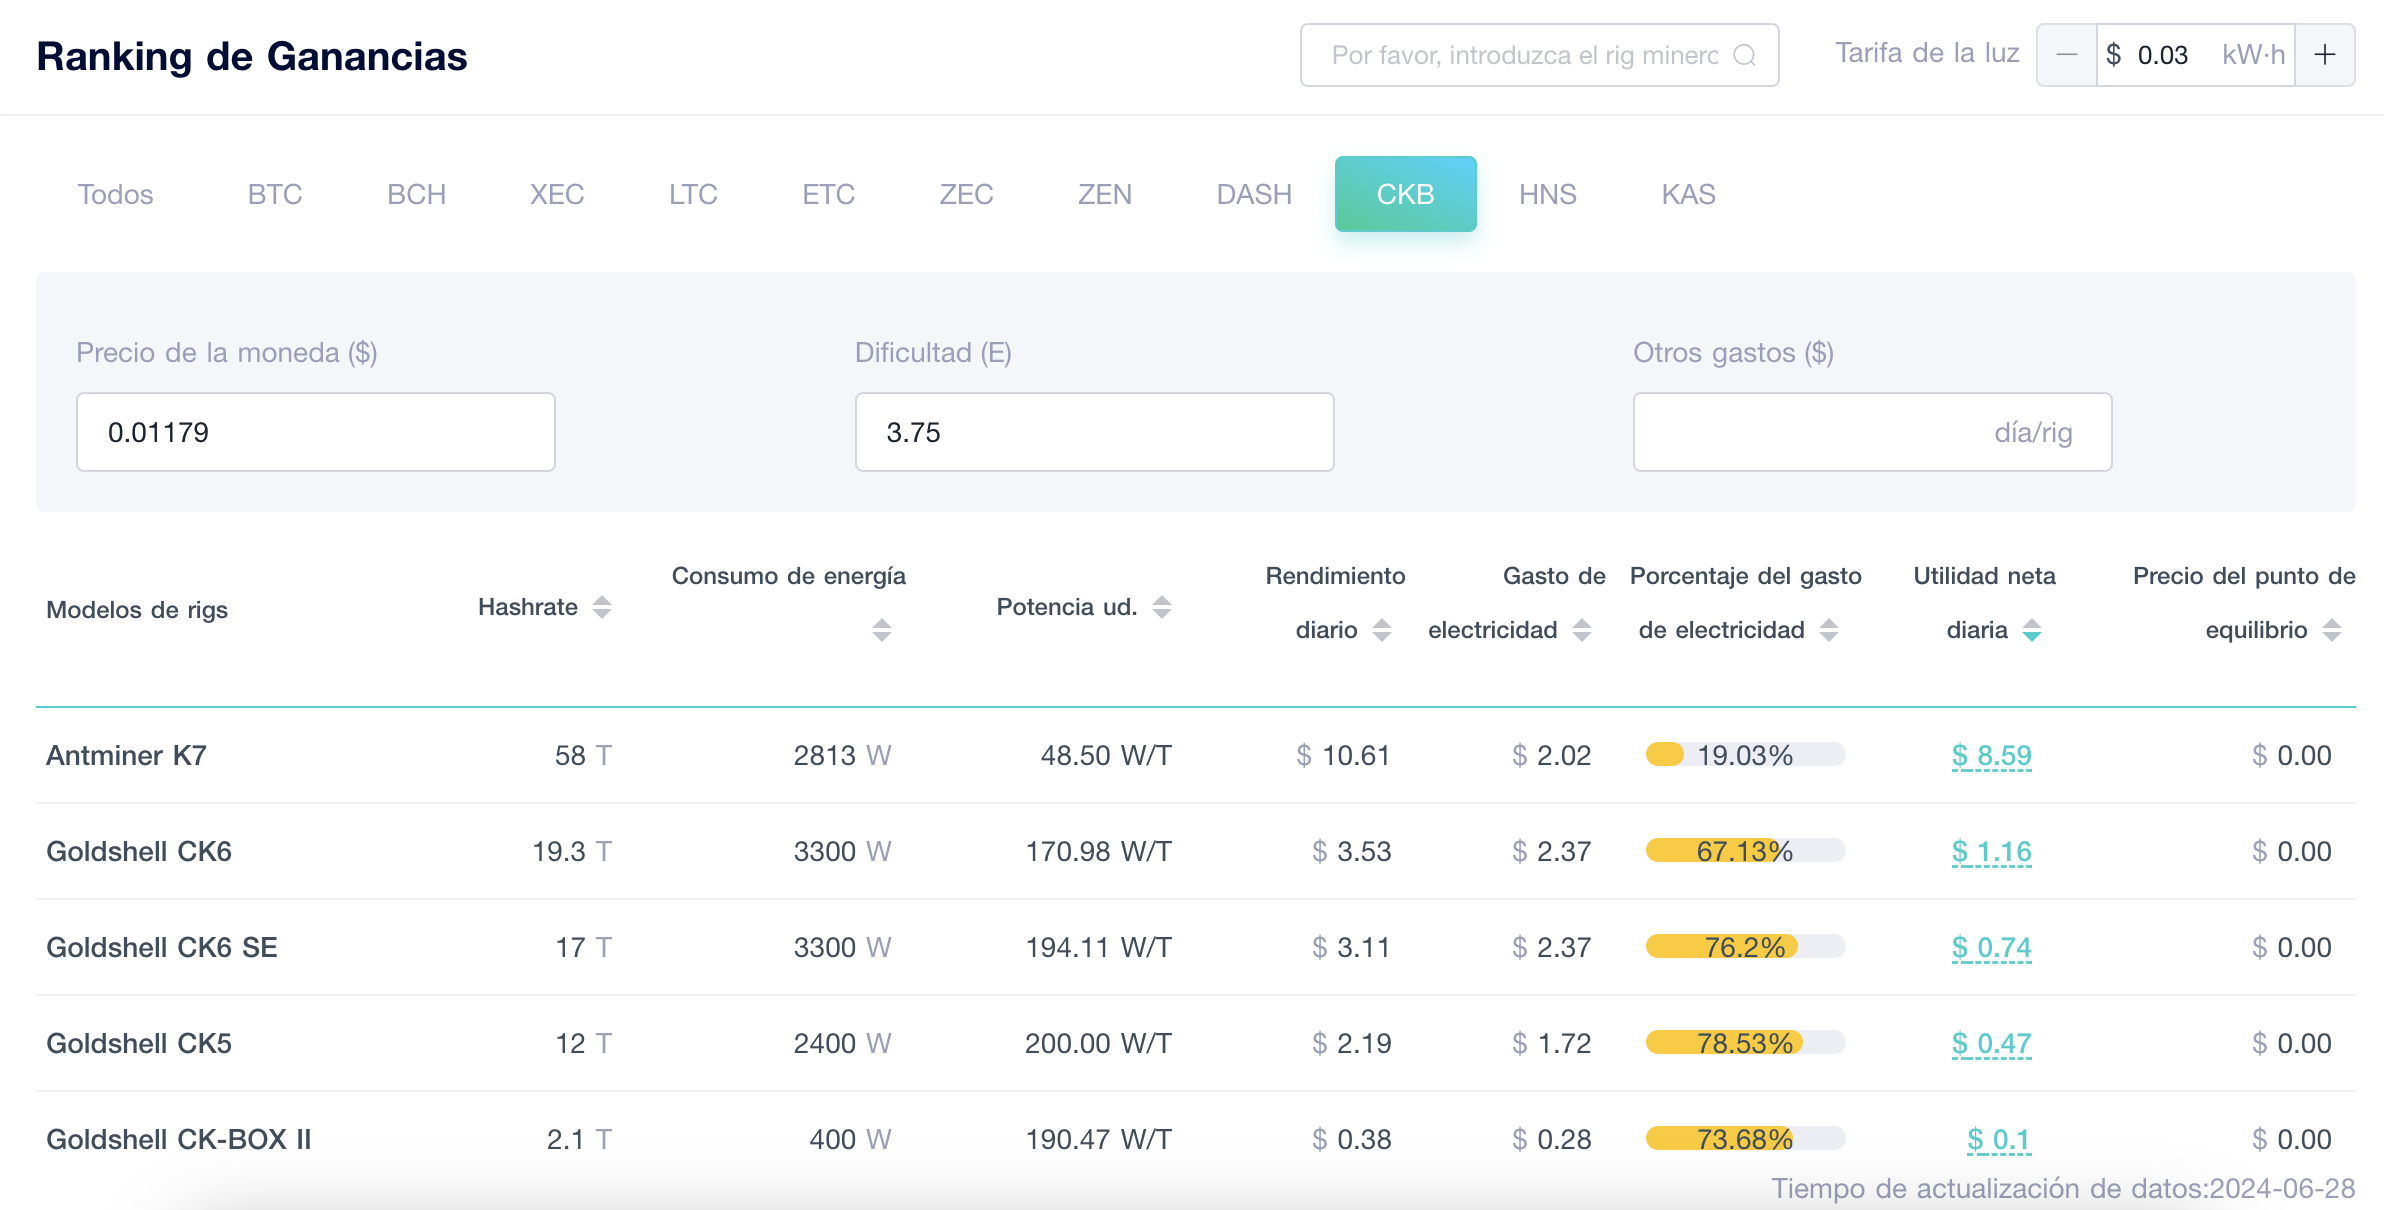Click the 73.68% electricity percentage bar
Image resolution: width=2384 pixels, height=1210 pixels.
pos(1745,1139)
